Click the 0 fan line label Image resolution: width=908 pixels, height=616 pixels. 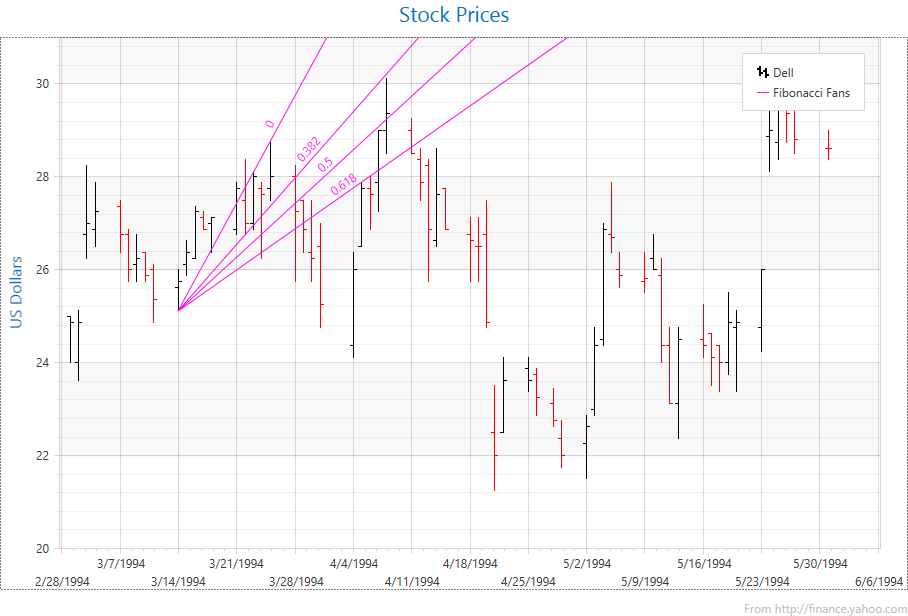tap(269, 123)
